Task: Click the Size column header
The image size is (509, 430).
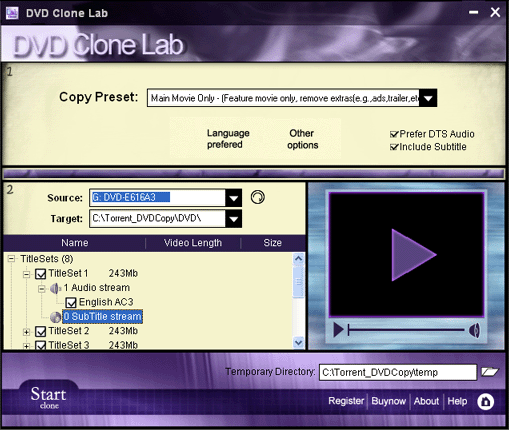Action: pos(272,243)
